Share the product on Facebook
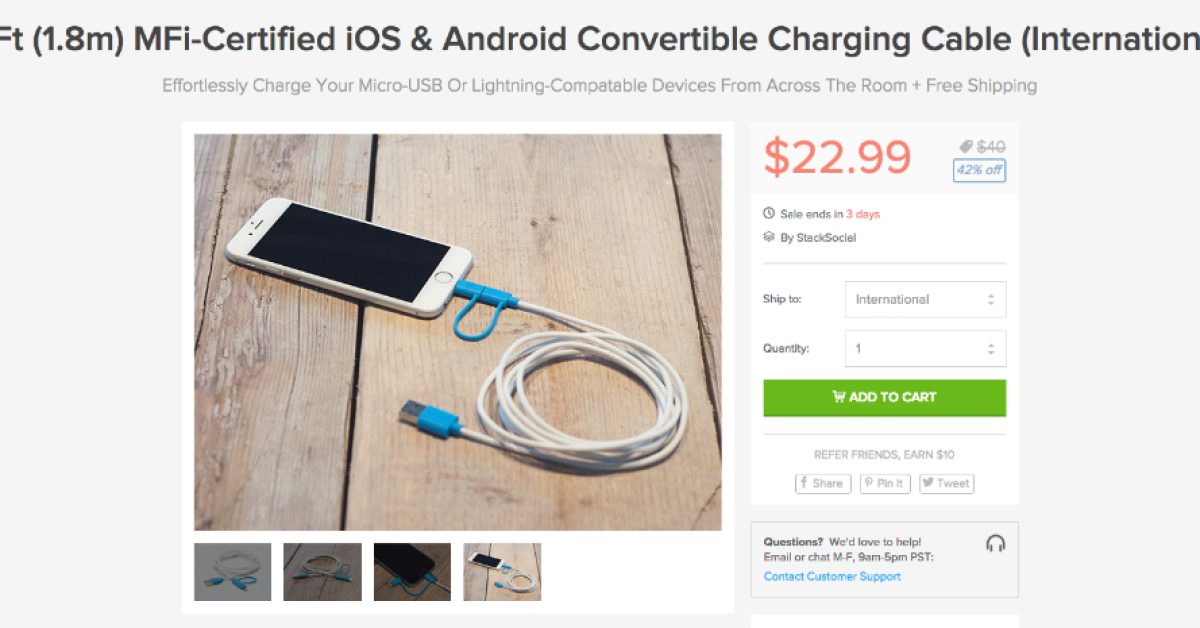The height and width of the screenshot is (628, 1200). click(823, 483)
